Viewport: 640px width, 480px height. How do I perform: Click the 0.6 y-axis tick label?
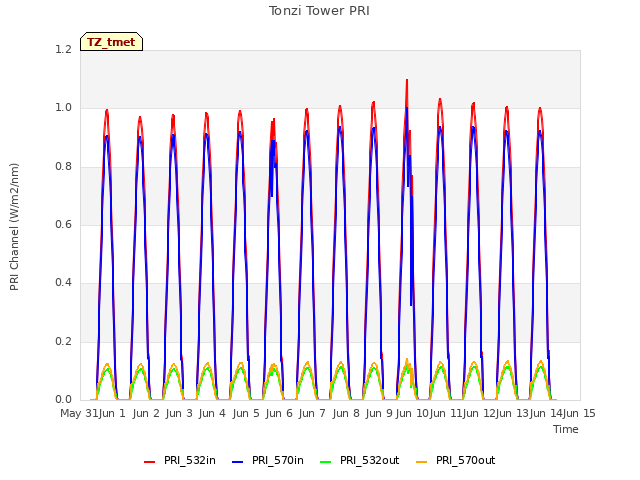tap(64, 224)
